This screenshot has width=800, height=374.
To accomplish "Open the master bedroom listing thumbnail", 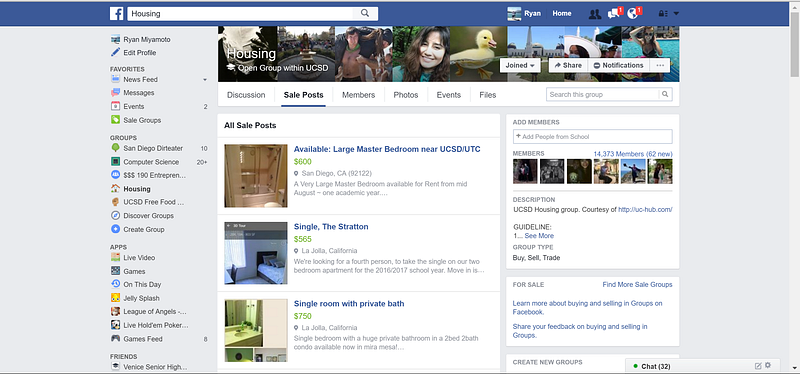I will (256, 176).
